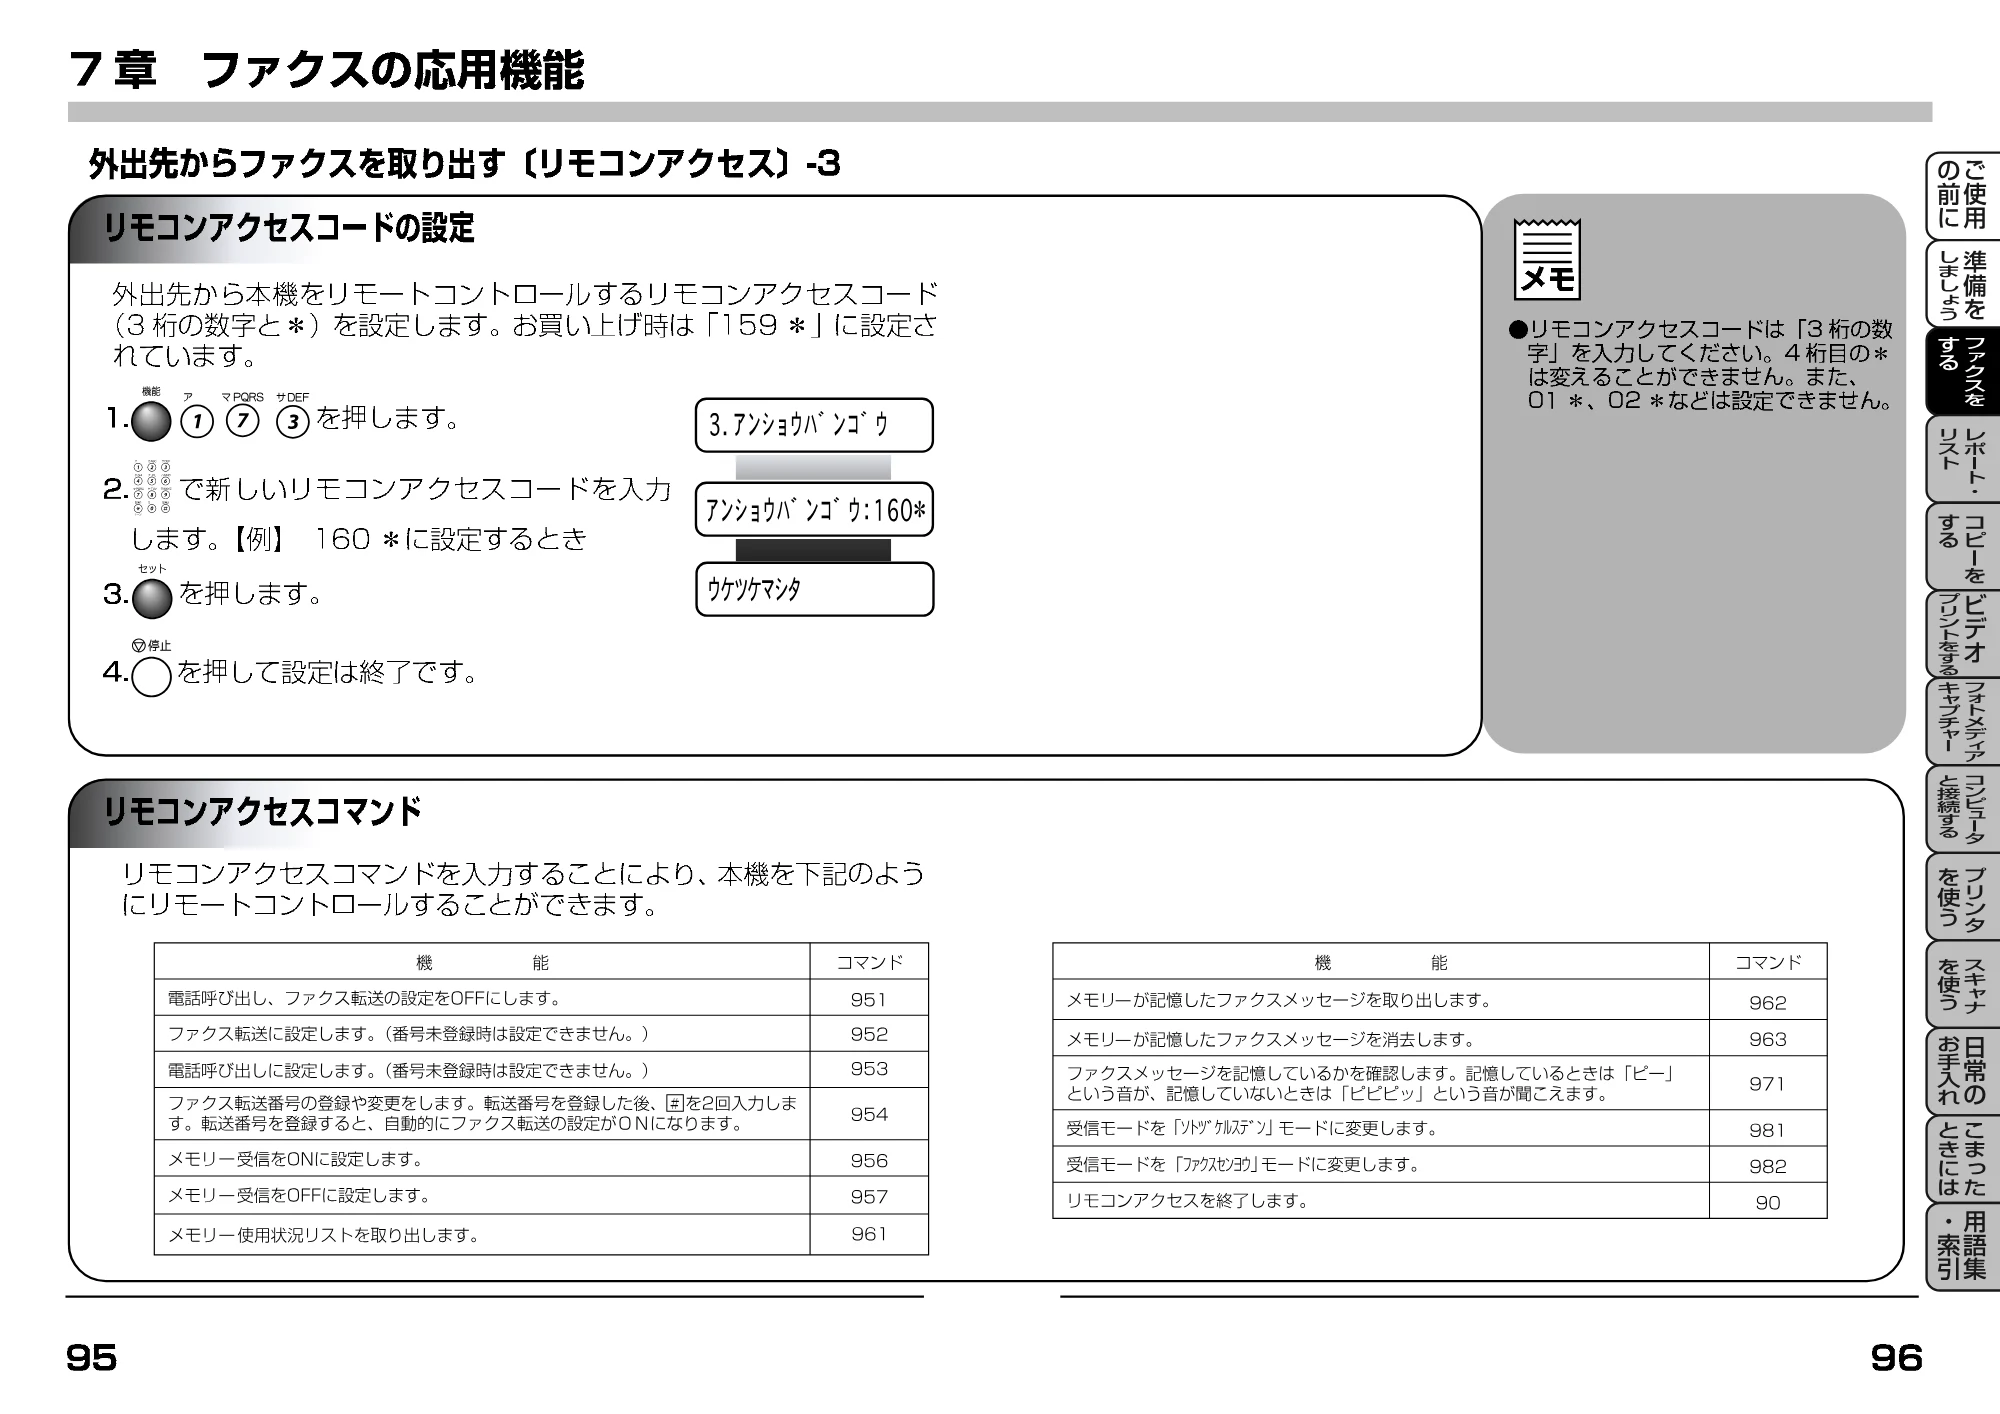The image size is (2000, 1414).
Task: Click the keypad digit 7 PQRS icon
Action: click(x=243, y=421)
